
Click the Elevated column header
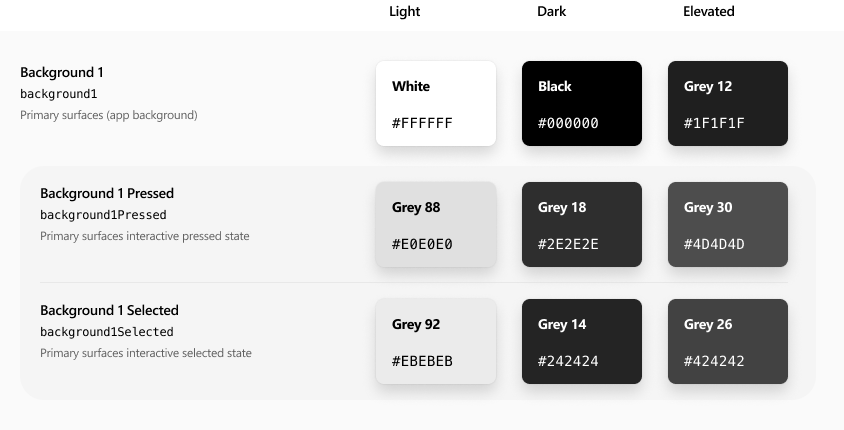tap(708, 11)
